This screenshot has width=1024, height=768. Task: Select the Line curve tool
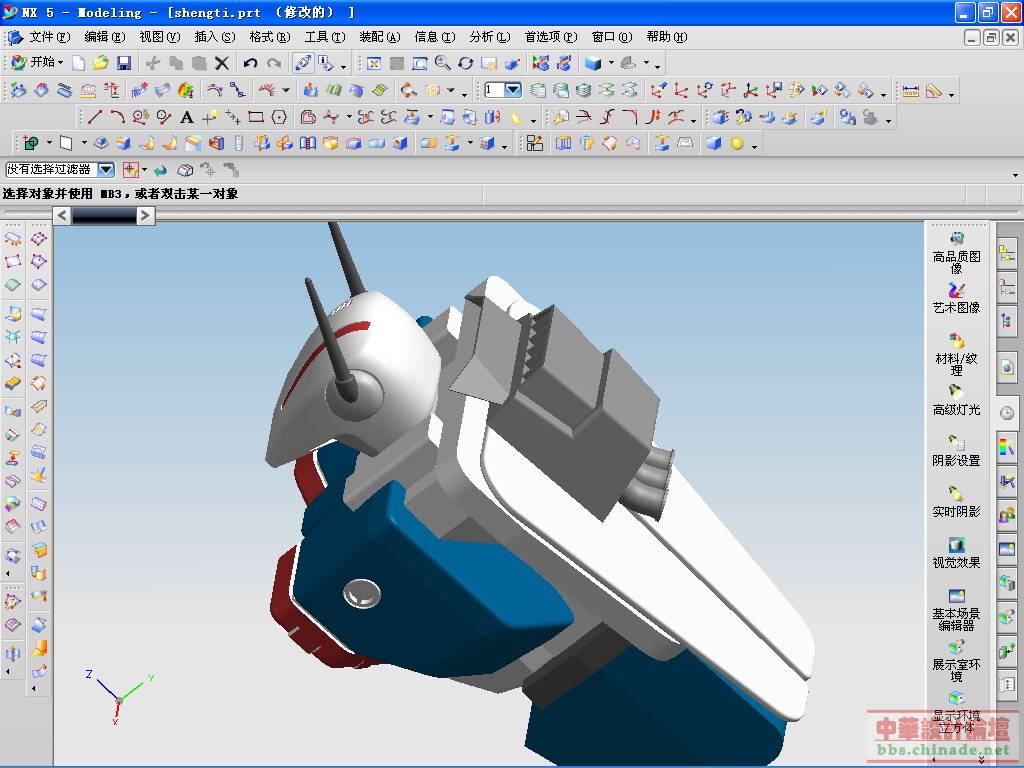click(95, 117)
